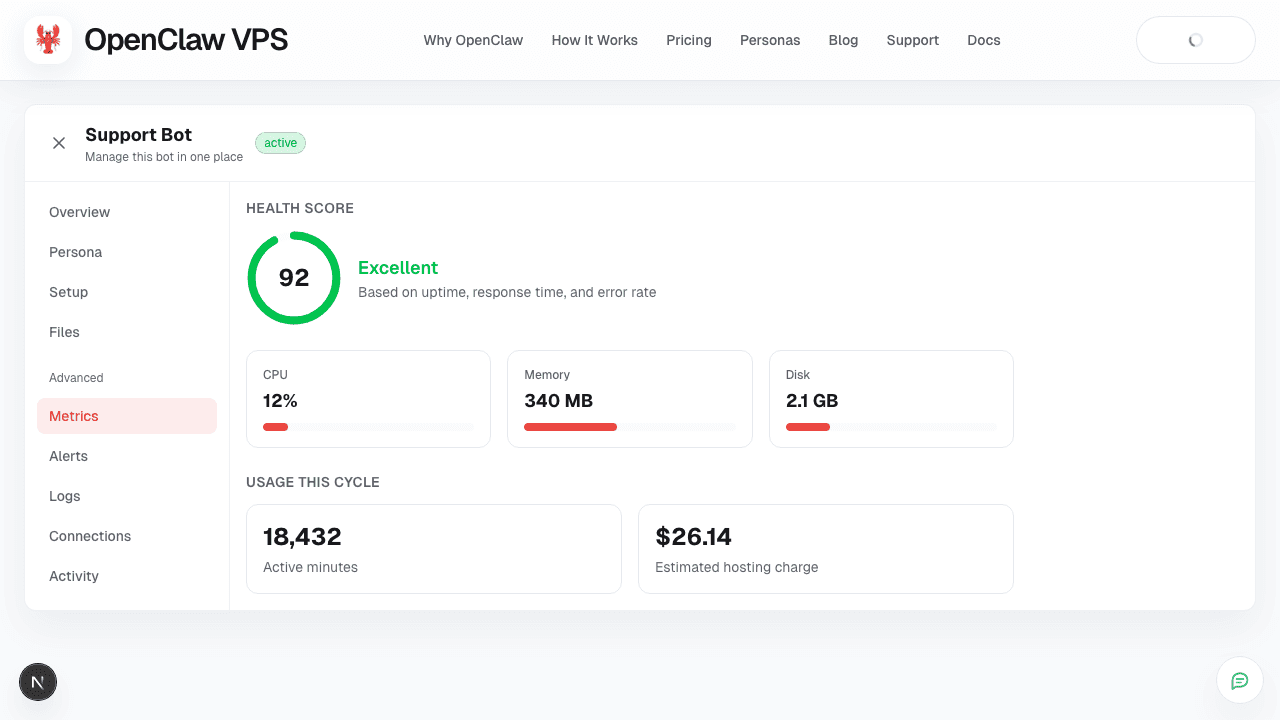Visit the Docs page

[983, 40]
